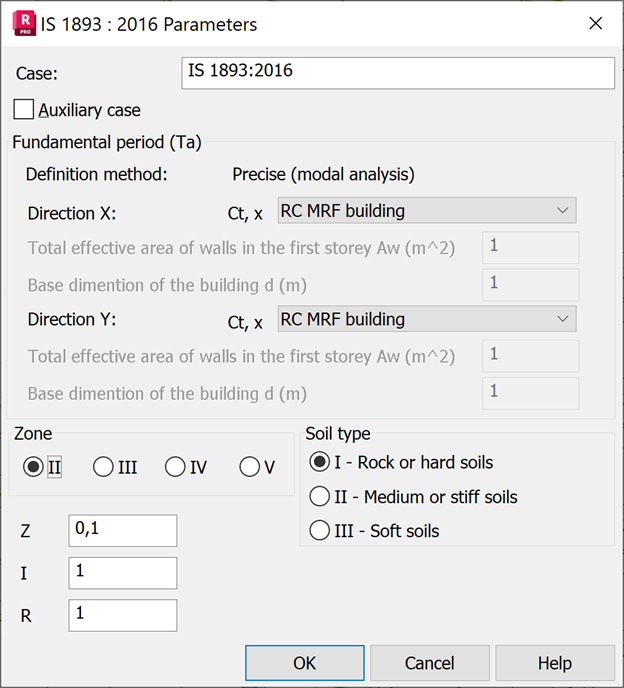Select Rock or hard soils type

point(321,462)
